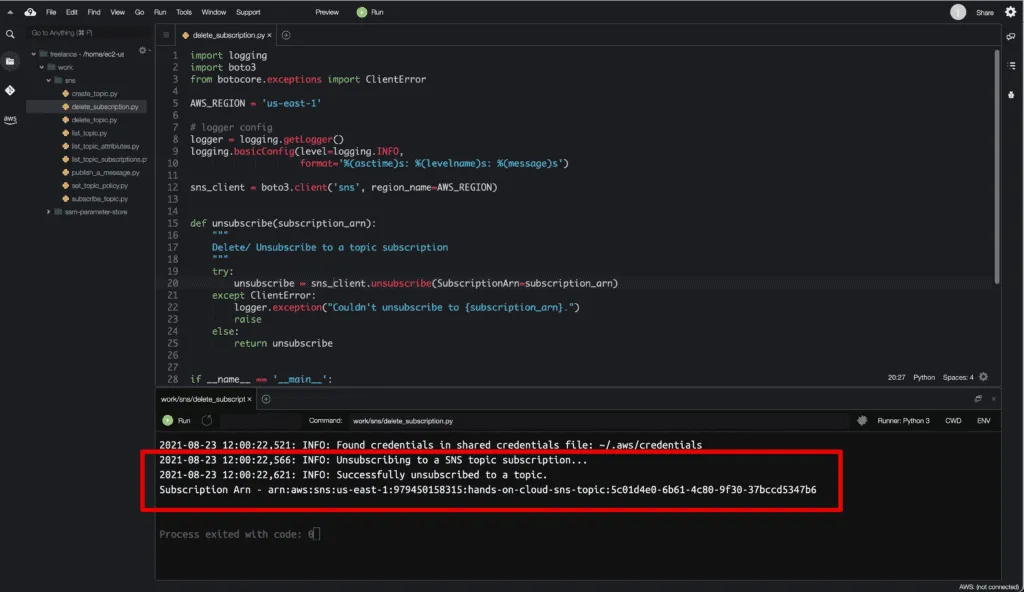Open Preferences with the top-right gear

(1010, 12)
